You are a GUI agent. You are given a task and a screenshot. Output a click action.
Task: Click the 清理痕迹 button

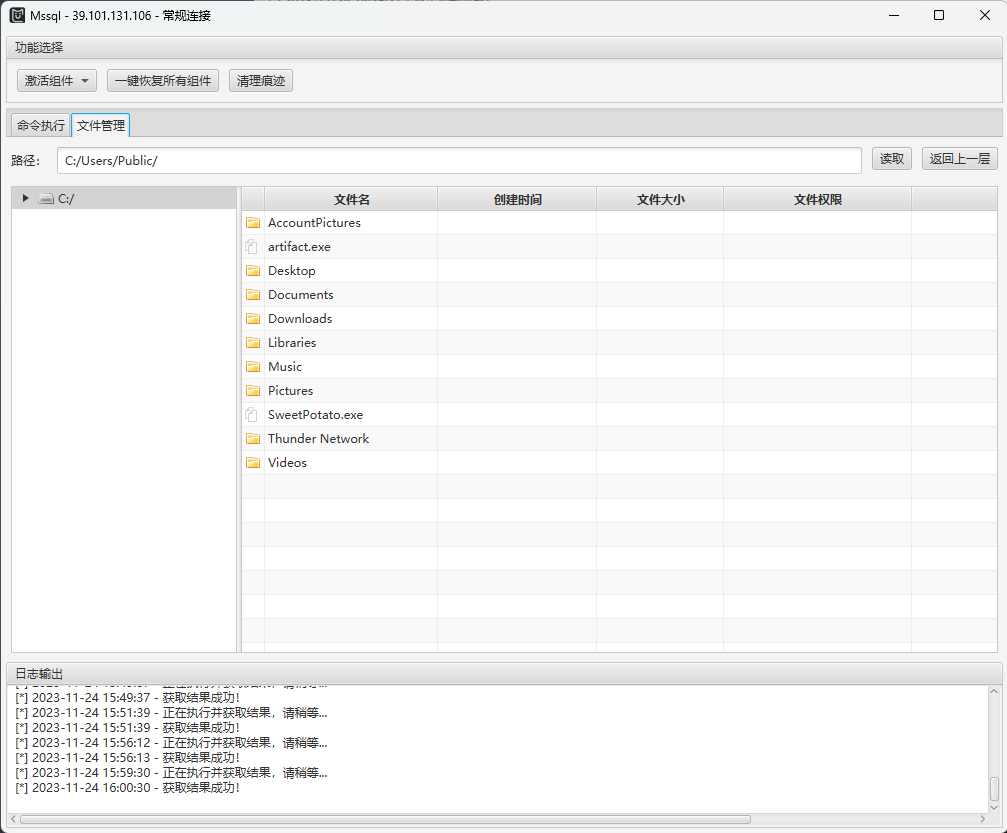pyautogui.click(x=261, y=81)
